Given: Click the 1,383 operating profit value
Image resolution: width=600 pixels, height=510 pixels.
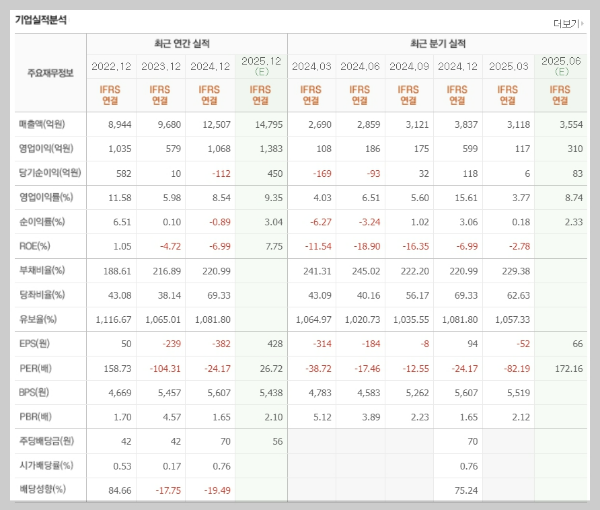Looking at the screenshot, I should [271, 149].
